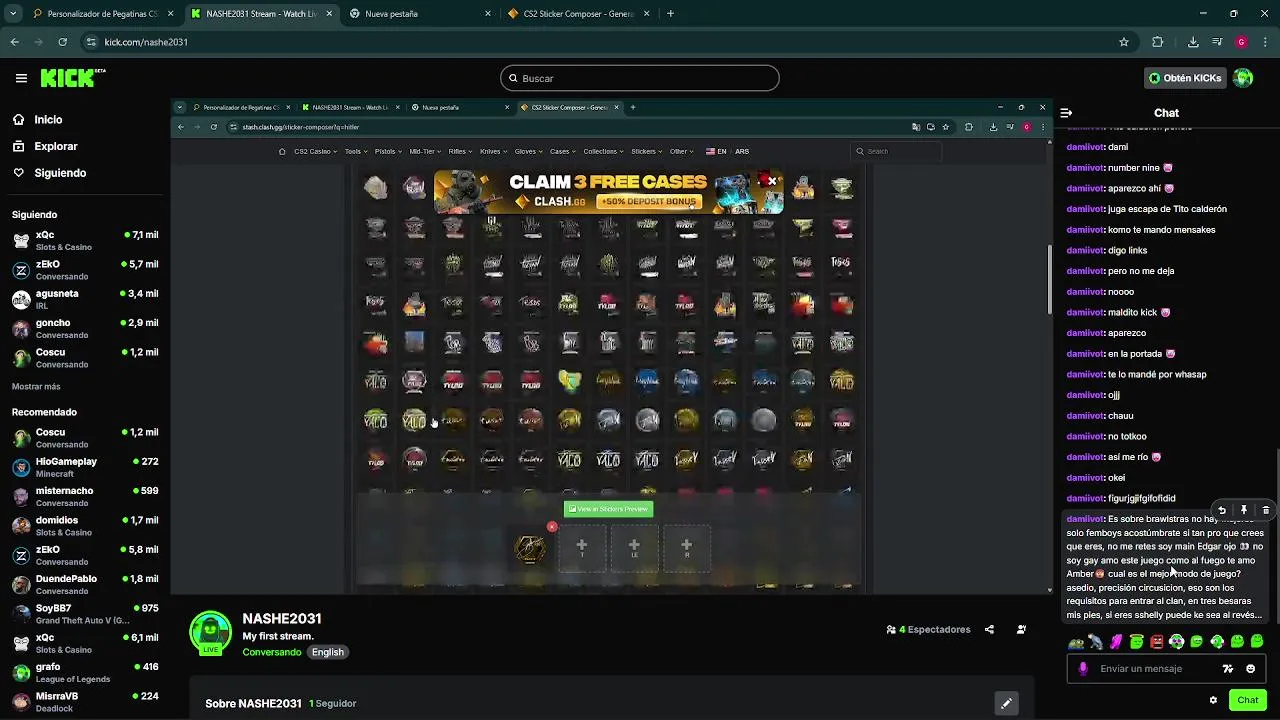1280x720 pixels.
Task: Pin the highlighted chat message
Action: coord(1244,510)
